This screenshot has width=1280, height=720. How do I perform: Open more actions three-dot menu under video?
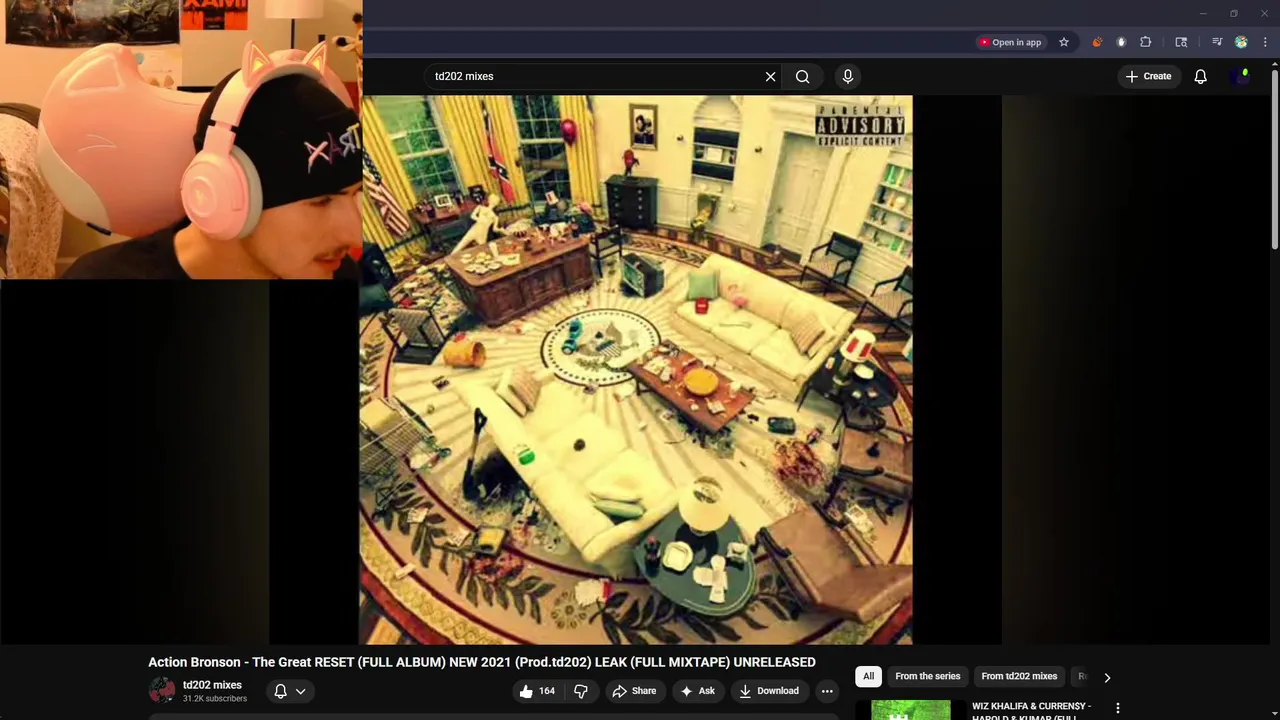coord(827,691)
